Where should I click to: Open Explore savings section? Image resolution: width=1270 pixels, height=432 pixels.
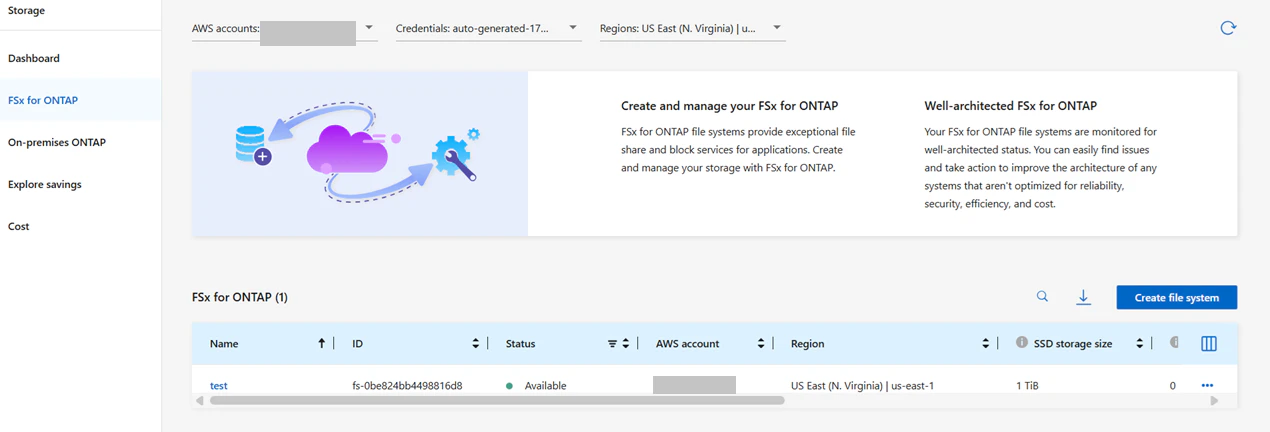pos(45,184)
